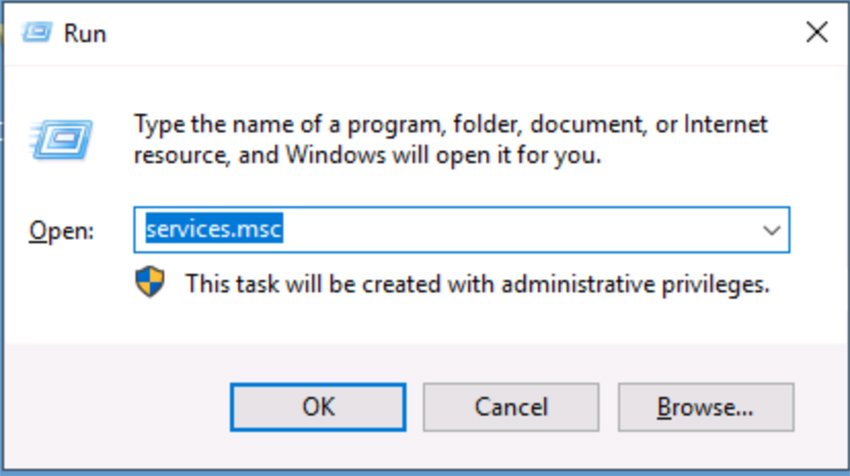This screenshot has height=476, width=850.
Task: Click the highlighted services.msc text
Action: pyautogui.click(x=213, y=230)
